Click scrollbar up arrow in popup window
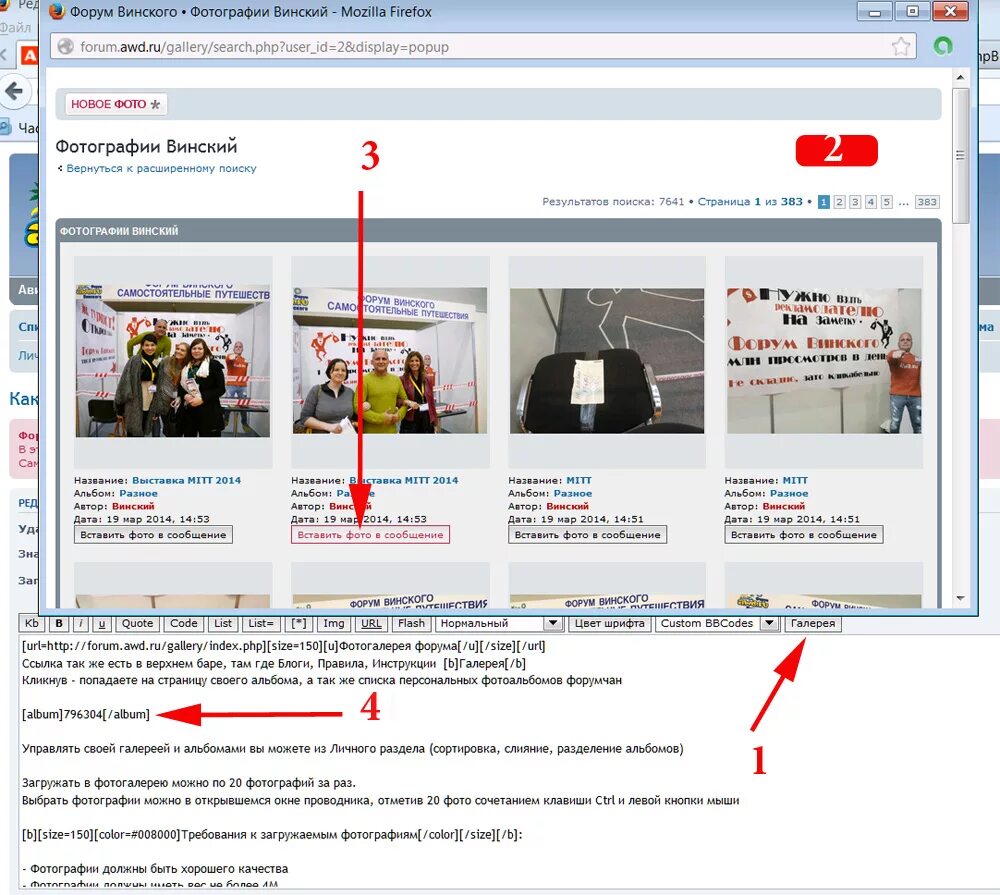 tap(960, 77)
